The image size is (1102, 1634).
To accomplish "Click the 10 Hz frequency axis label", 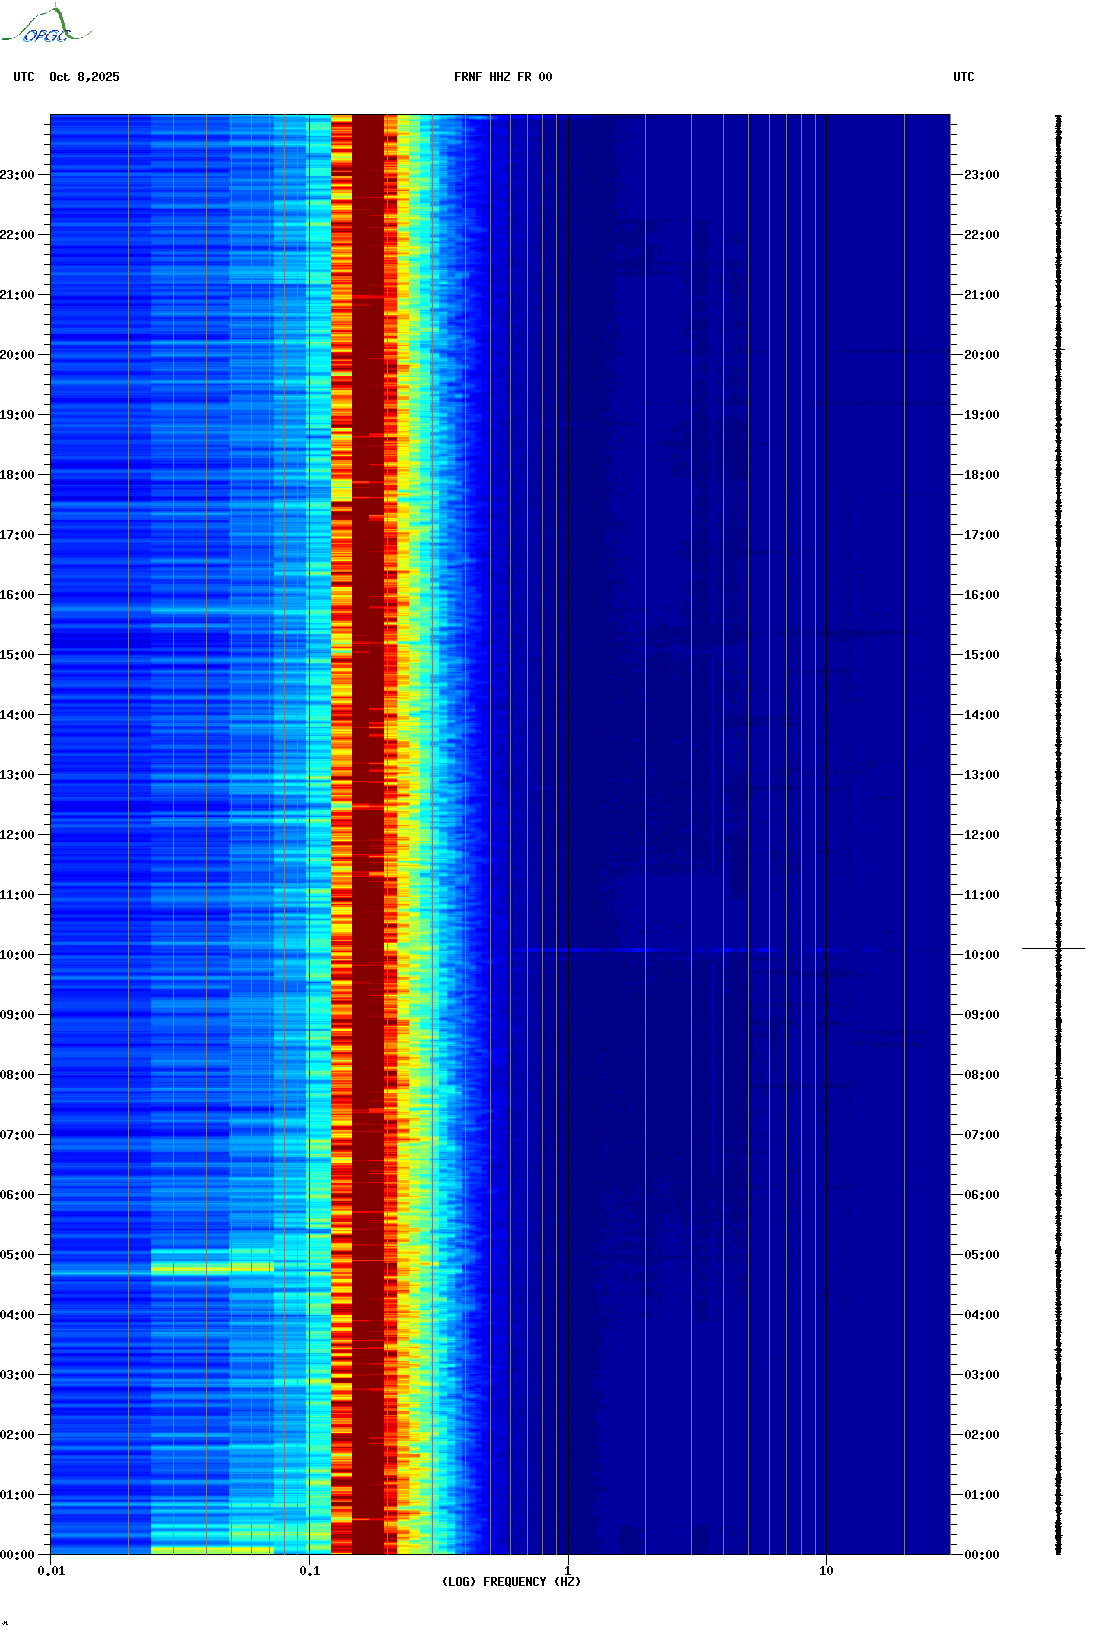I will (x=826, y=1571).
